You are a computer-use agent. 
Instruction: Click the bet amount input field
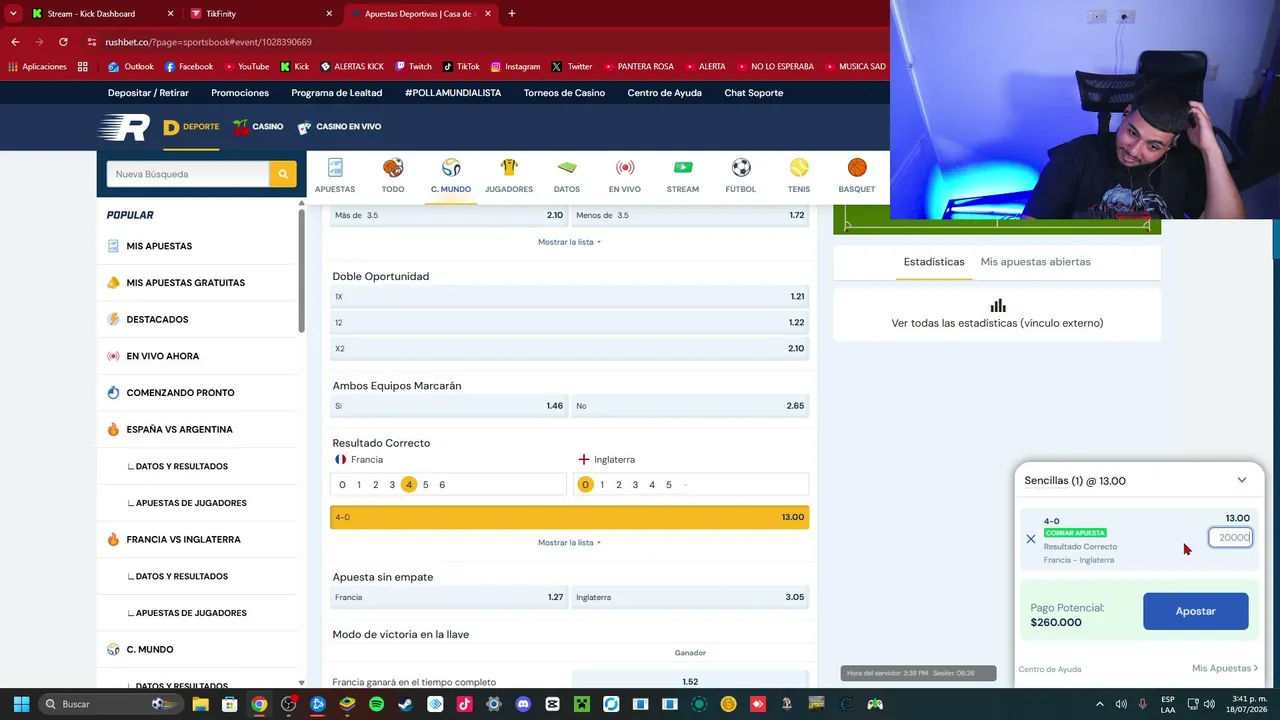point(1230,538)
